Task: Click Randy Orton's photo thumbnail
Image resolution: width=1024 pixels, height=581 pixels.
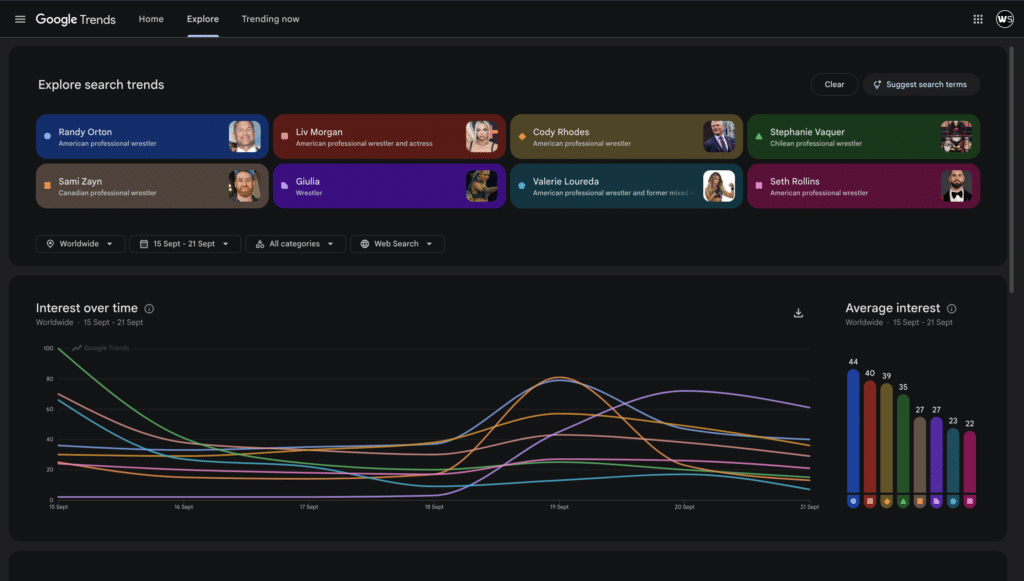Action: tap(245, 136)
